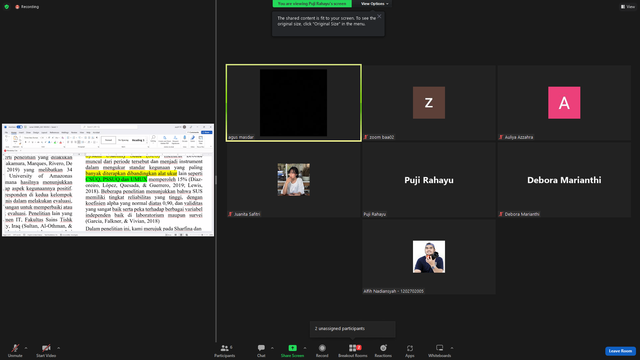This screenshot has width=640, height=360.
Task: Apply the Normal style in Word gallery
Action: 108,140
